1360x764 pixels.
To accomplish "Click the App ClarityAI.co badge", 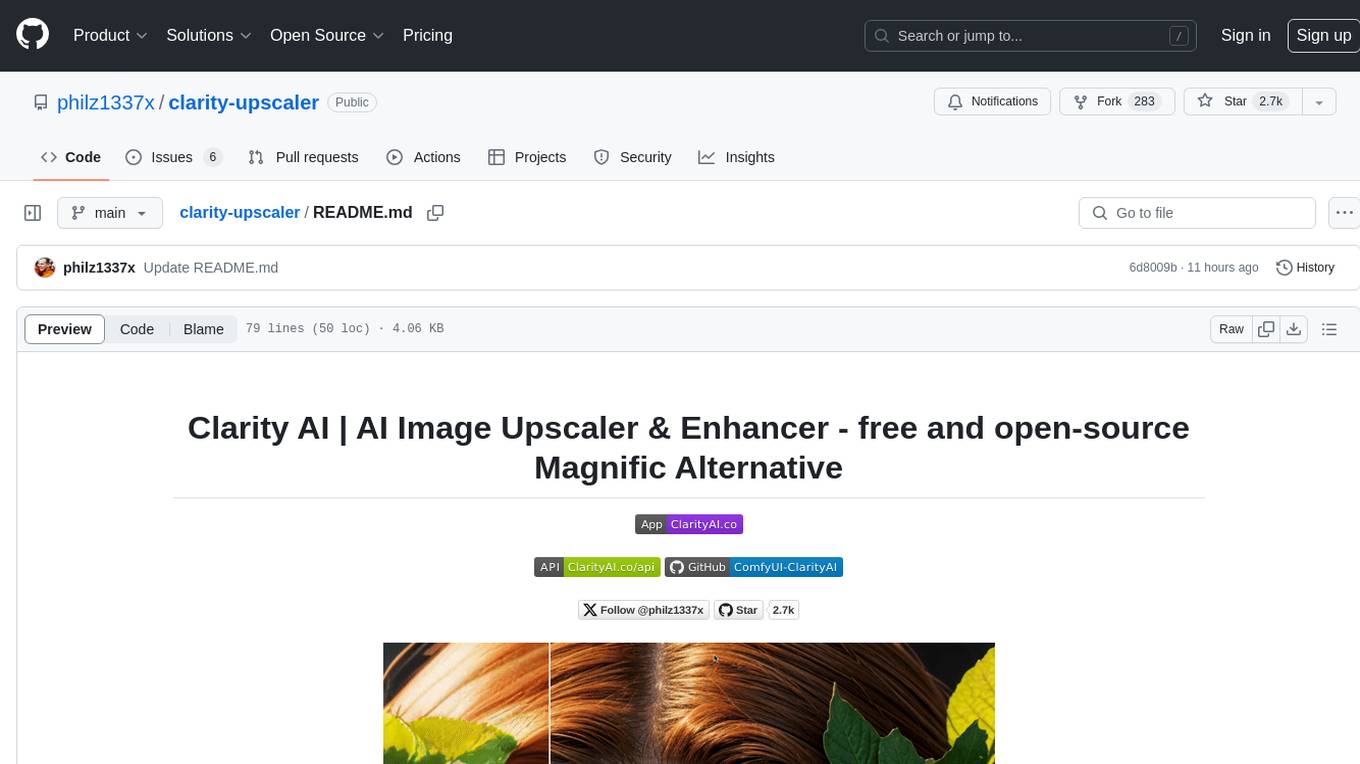I will click(x=689, y=524).
